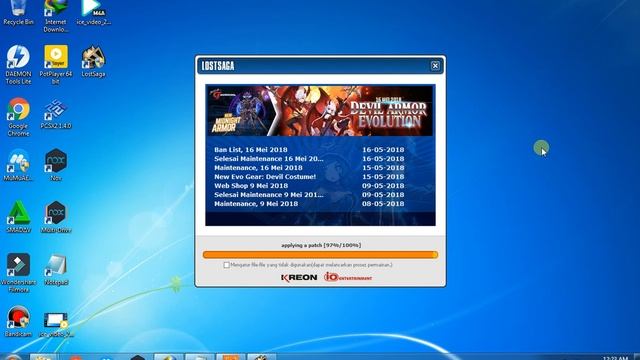Viewport: 640px width, 360px height.
Task: Open the Recycle Bin desktop icon
Action: coord(18,12)
